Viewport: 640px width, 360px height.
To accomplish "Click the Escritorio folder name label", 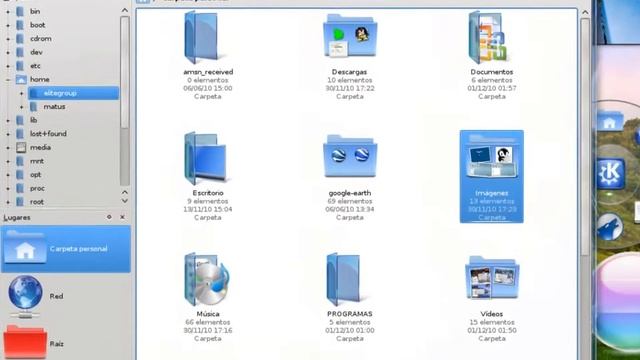I will click(208, 193).
